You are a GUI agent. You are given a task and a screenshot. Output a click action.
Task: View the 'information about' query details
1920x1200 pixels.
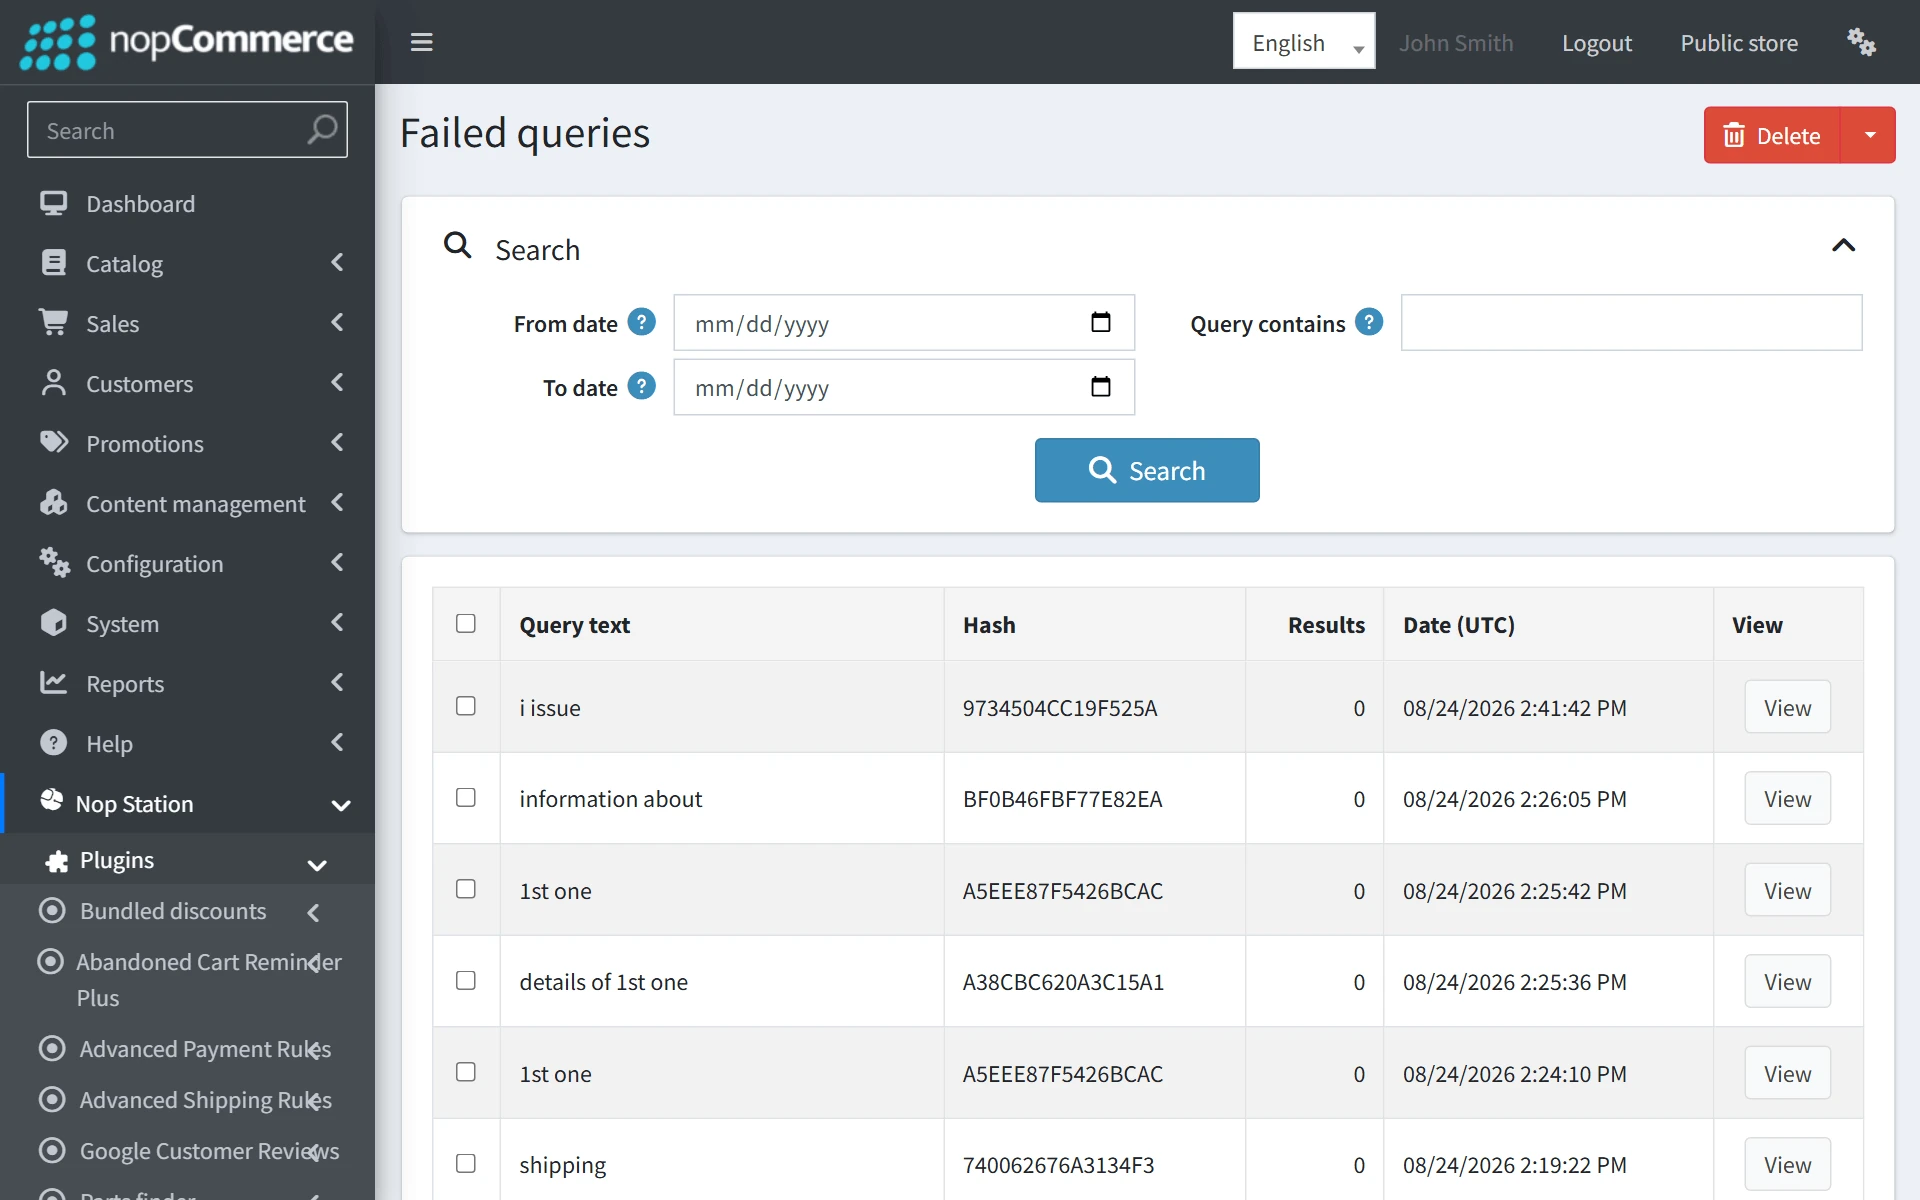[x=1787, y=798]
